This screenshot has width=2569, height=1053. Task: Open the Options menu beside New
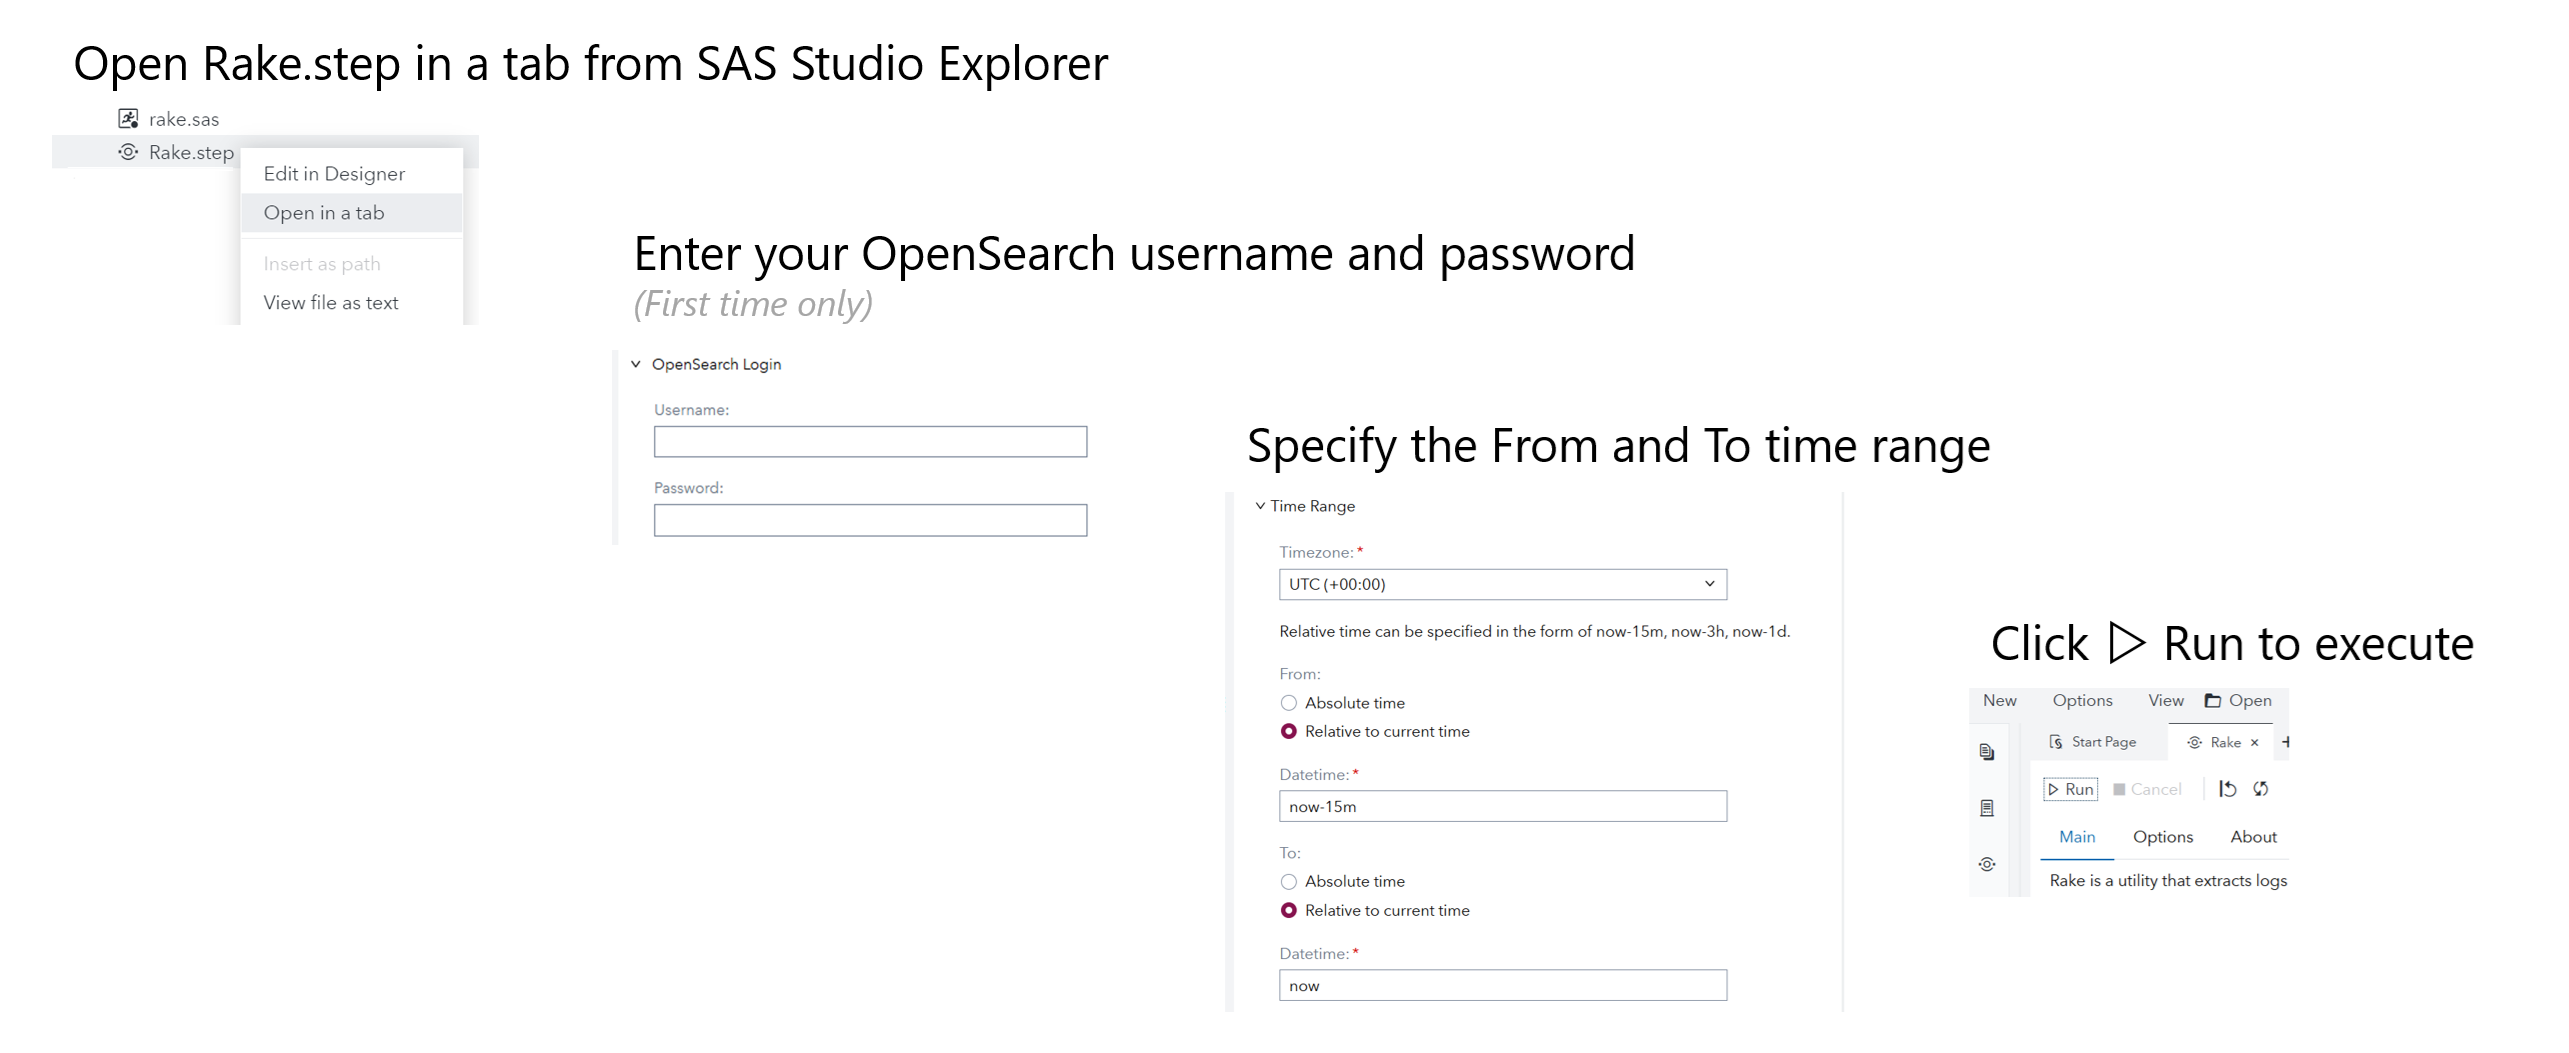point(2082,700)
